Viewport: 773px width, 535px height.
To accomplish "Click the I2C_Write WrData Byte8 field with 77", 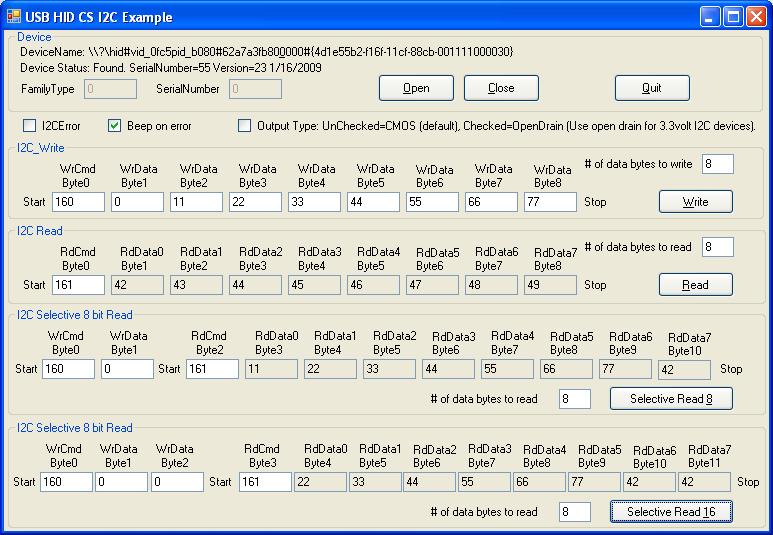I will pos(550,202).
